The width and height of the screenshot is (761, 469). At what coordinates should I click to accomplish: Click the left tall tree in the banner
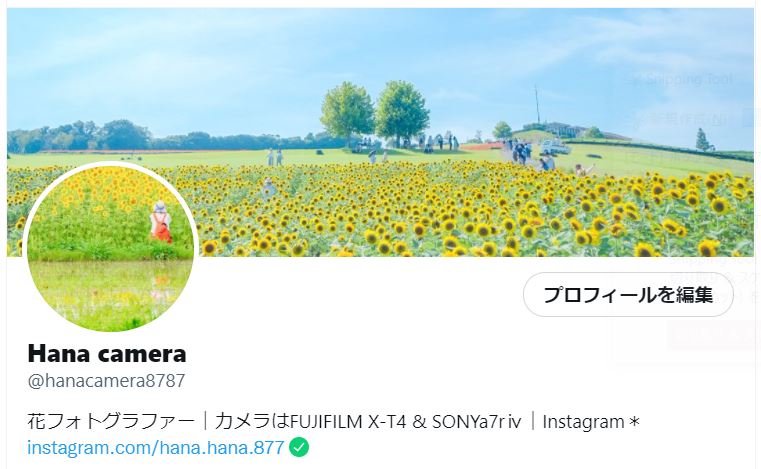(347, 113)
